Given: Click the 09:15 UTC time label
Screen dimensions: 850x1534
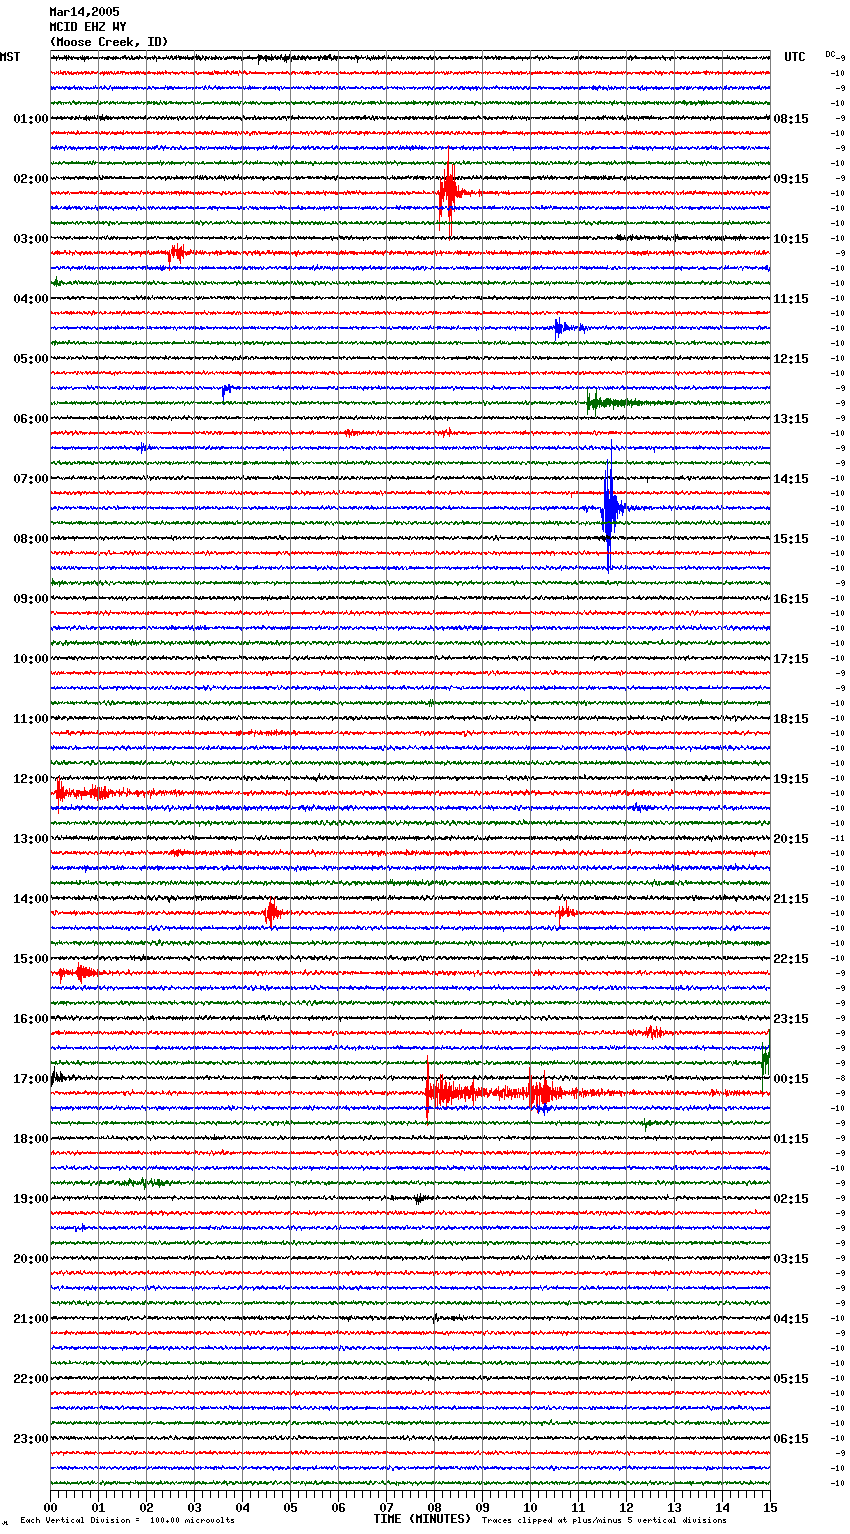Looking at the screenshot, I should [791, 179].
